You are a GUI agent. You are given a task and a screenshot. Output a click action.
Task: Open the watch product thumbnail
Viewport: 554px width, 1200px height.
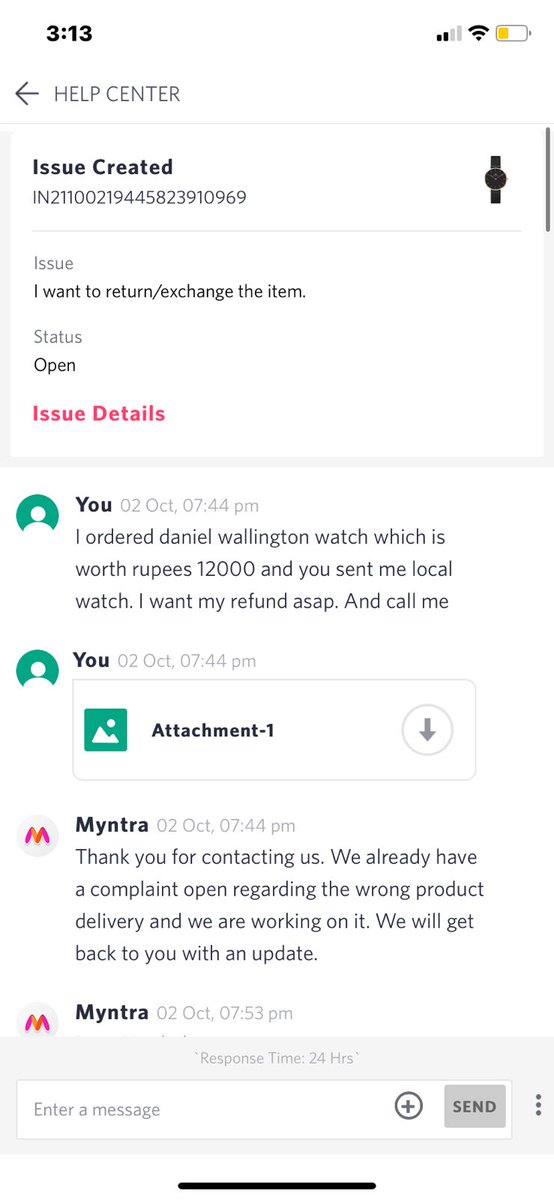pyautogui.click(x=495, y=181)
